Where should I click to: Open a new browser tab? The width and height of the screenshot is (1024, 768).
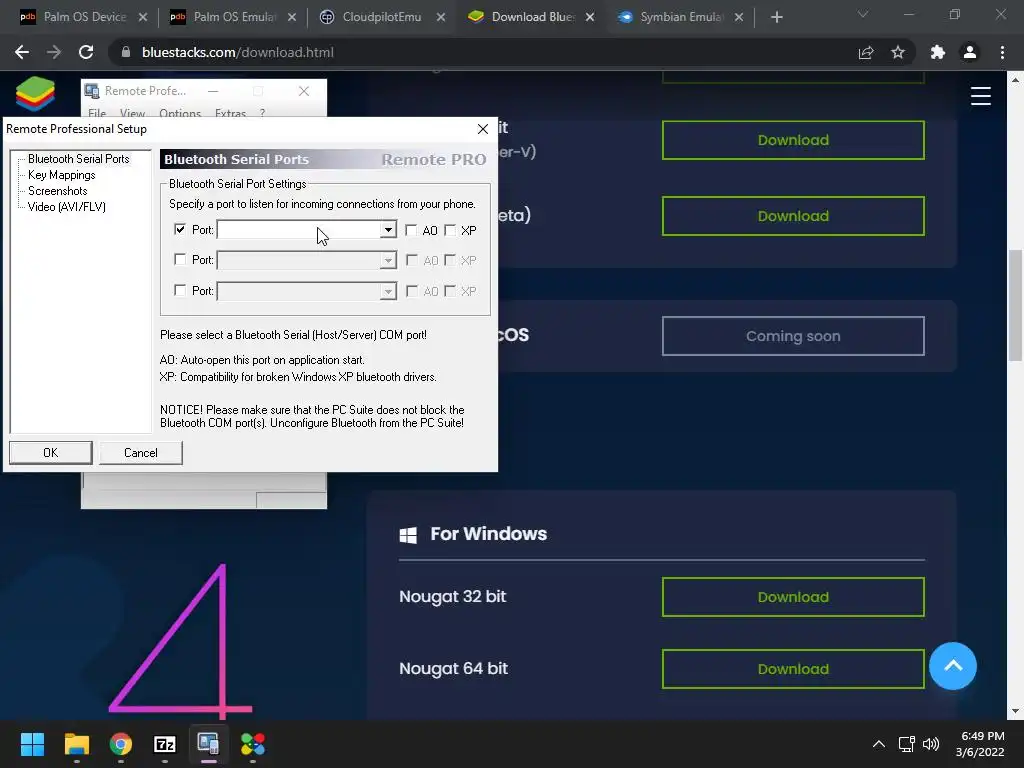point(776,17)
